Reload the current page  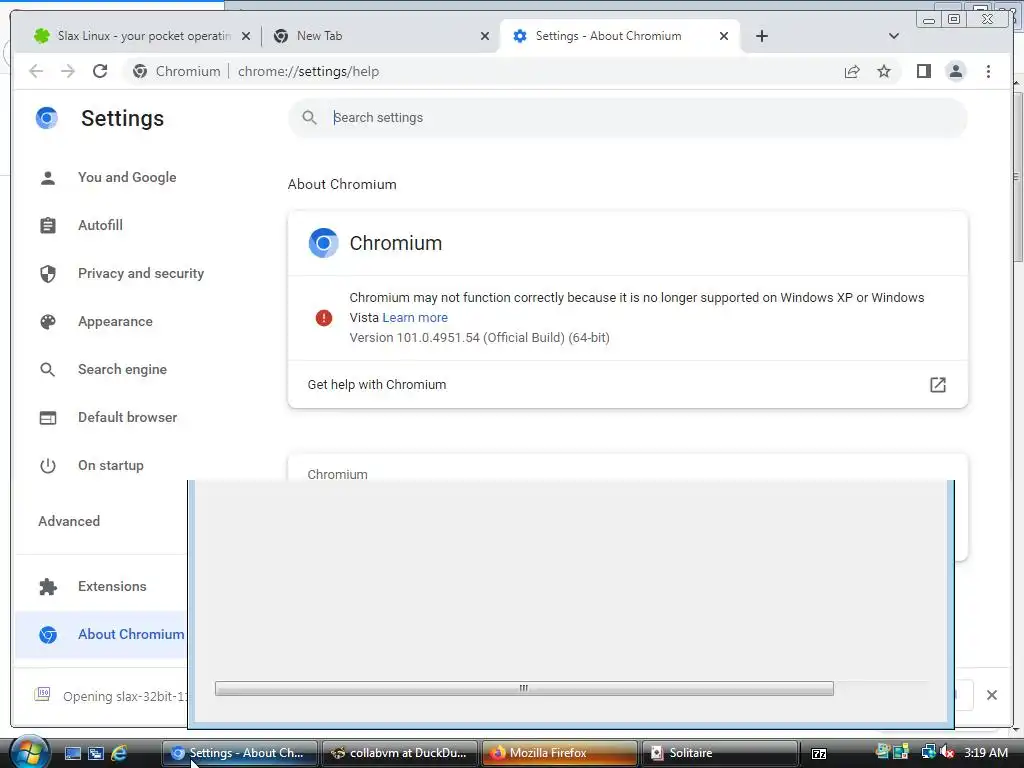(100, 71)
